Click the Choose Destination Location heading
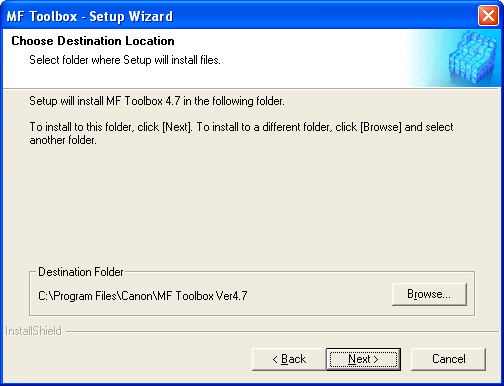 (93, 41)
